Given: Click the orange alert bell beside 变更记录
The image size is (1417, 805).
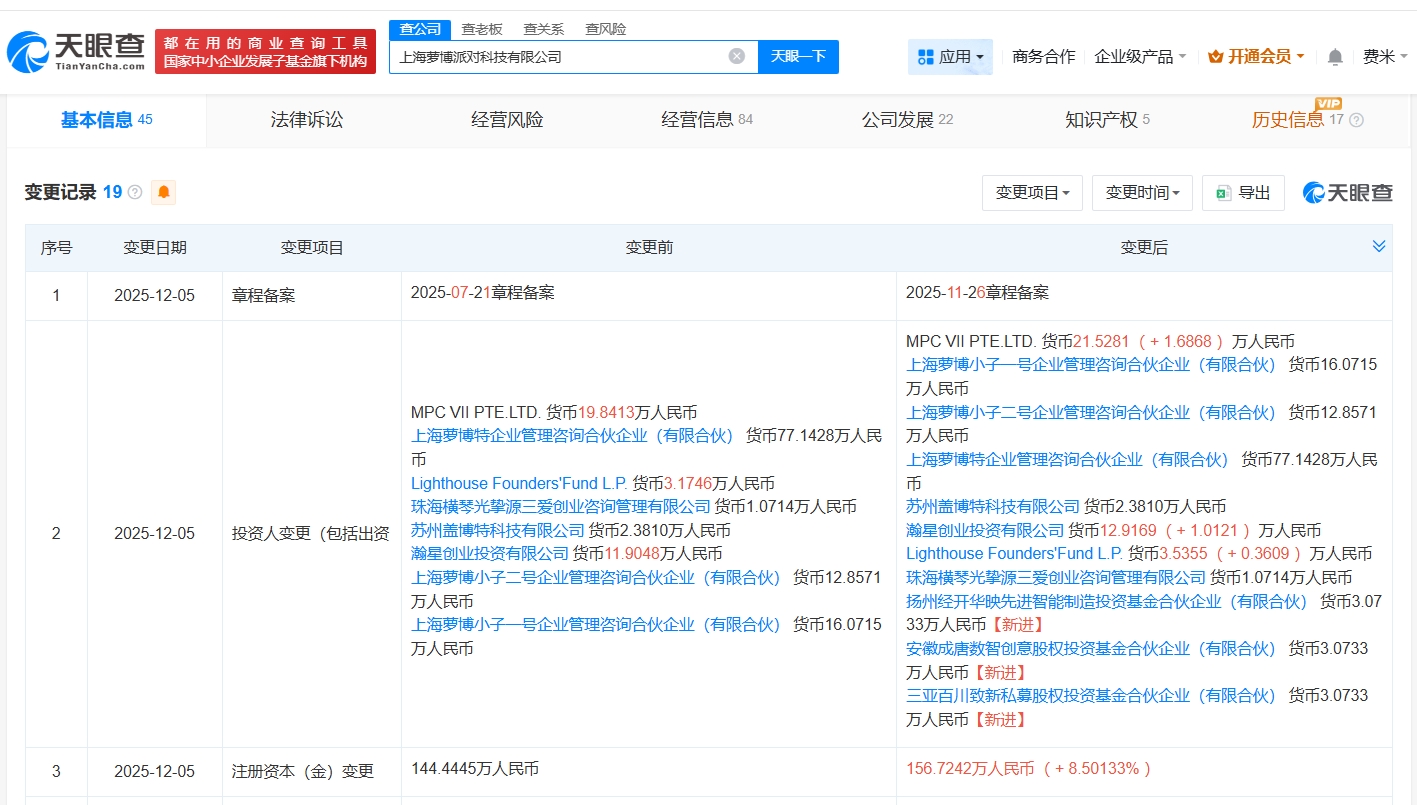Looking at the screenshot, I should pos(162,191).
